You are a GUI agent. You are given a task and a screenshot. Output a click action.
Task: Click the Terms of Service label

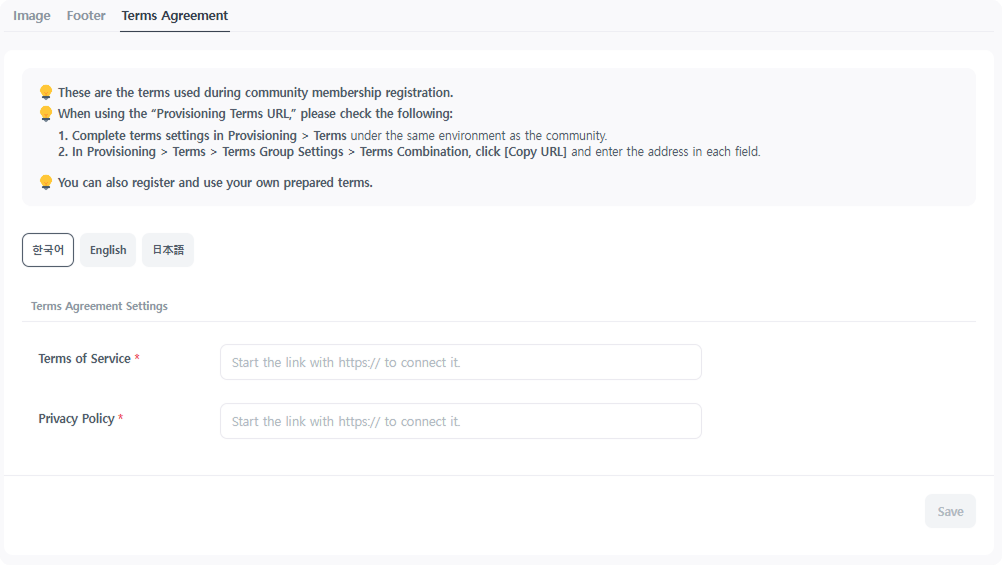point(84,359)
